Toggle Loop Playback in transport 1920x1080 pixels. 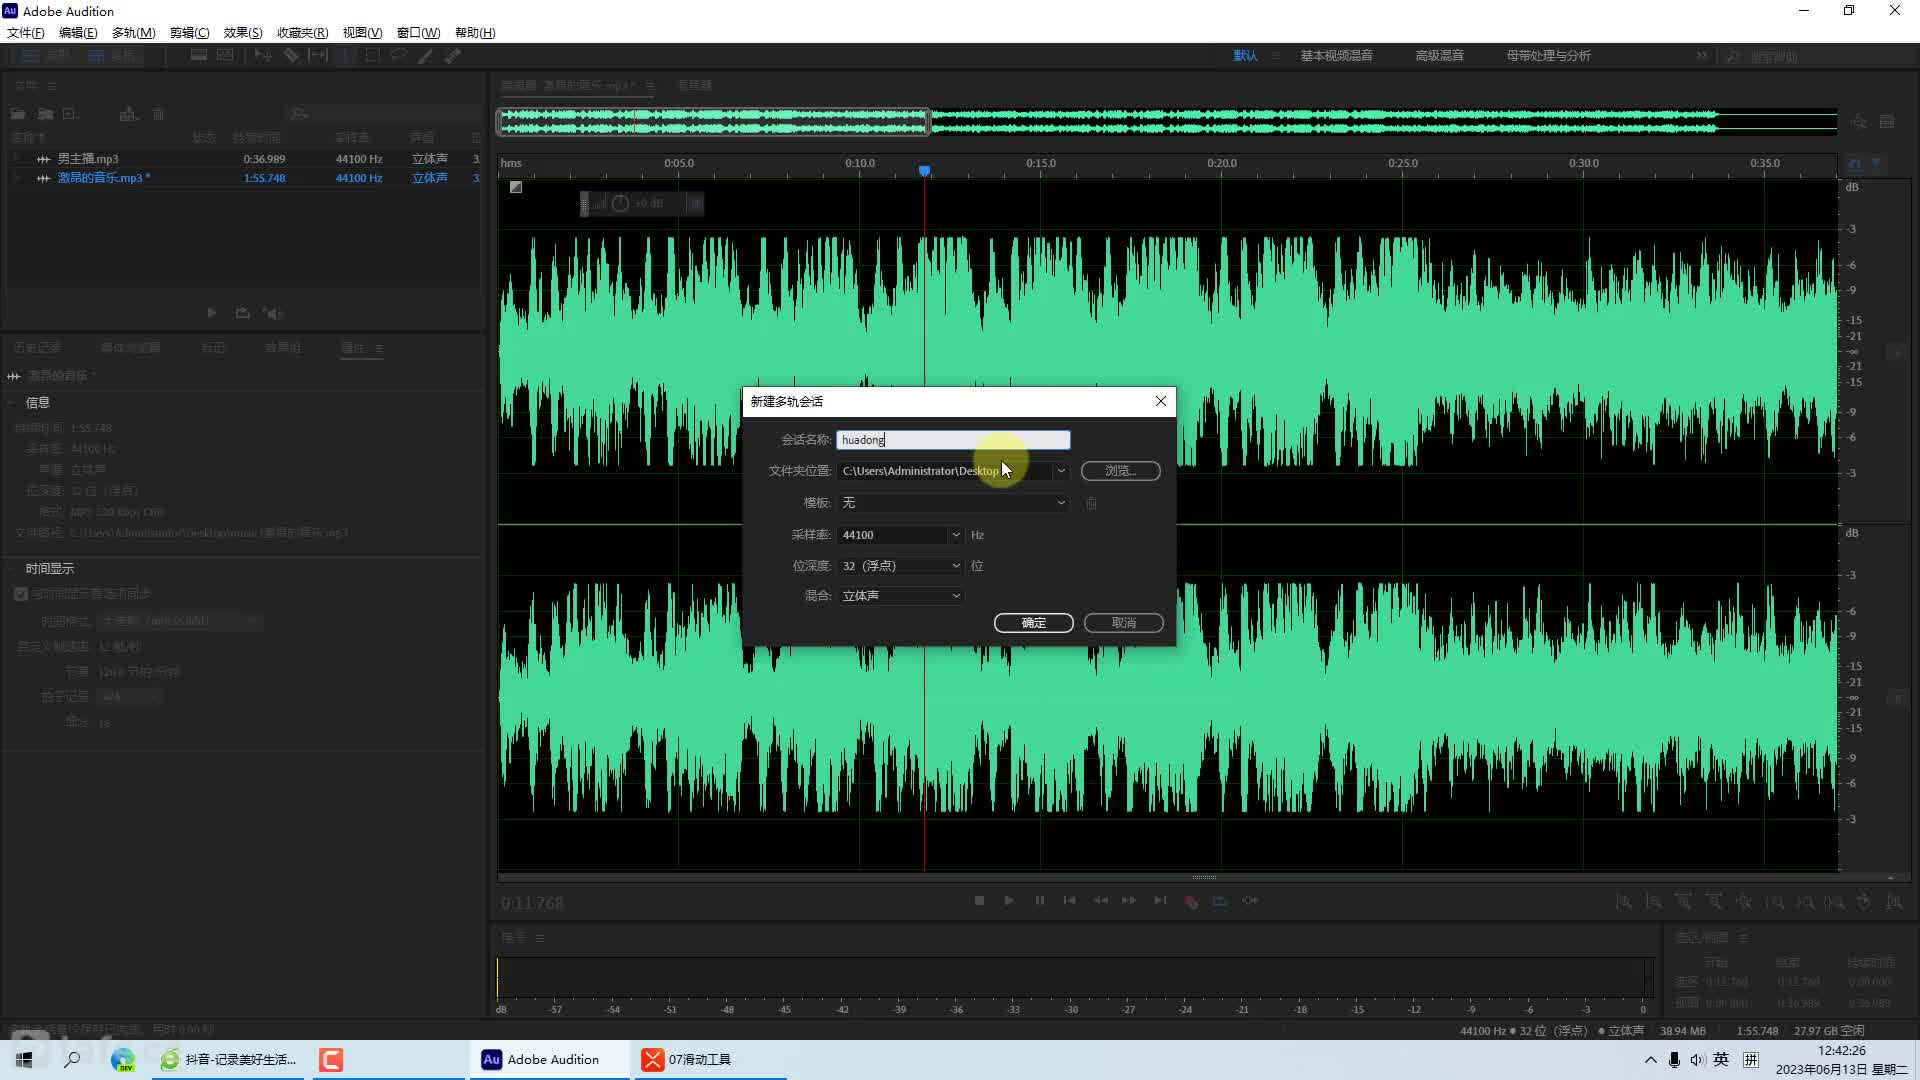coord(1220,901)
